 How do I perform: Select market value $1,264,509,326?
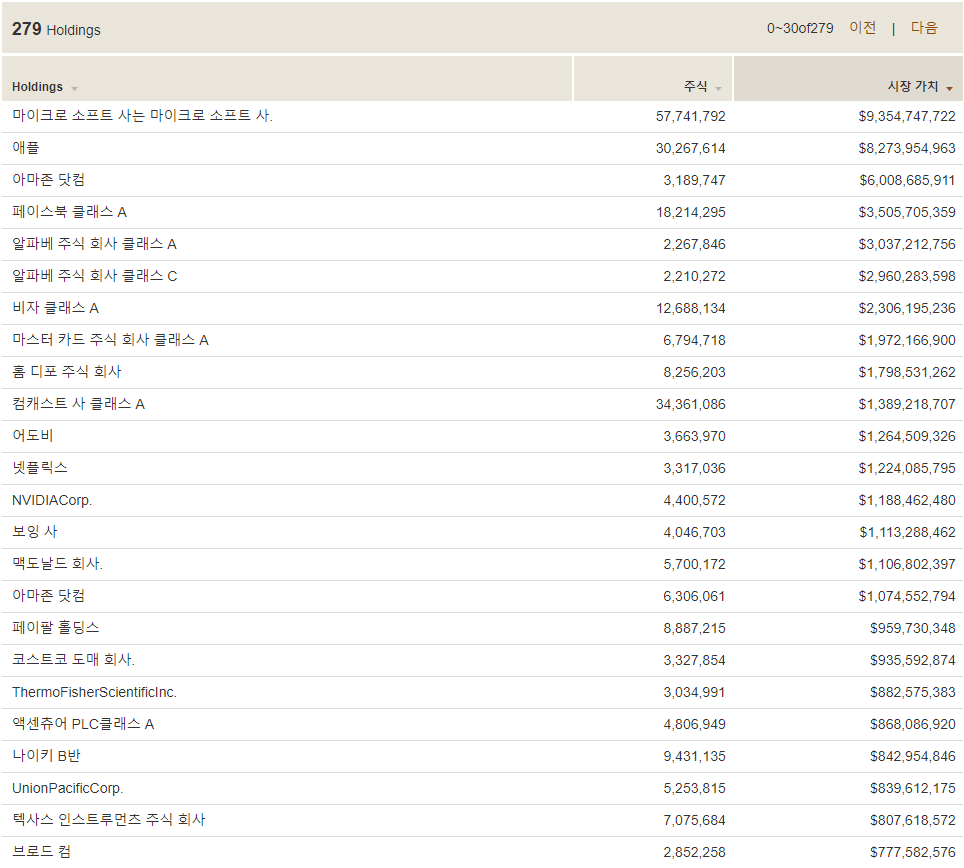click(x=907, y=436)
